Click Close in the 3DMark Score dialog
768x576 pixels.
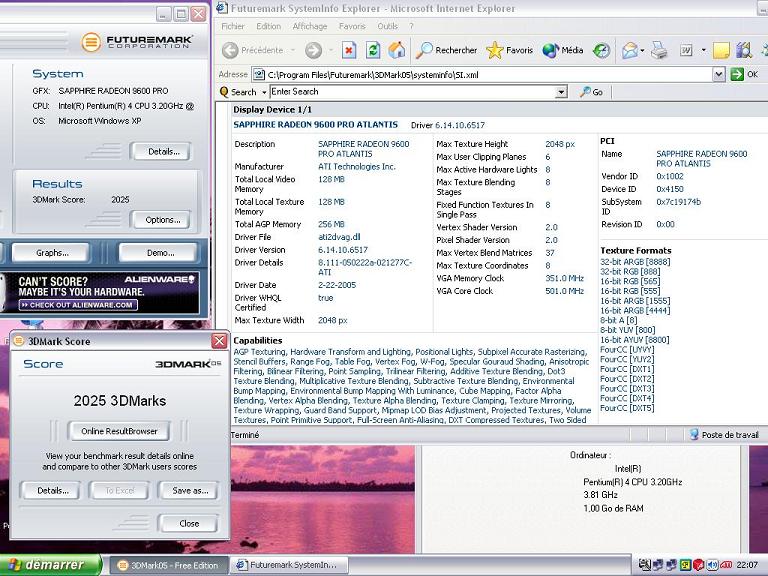[188, 523]
